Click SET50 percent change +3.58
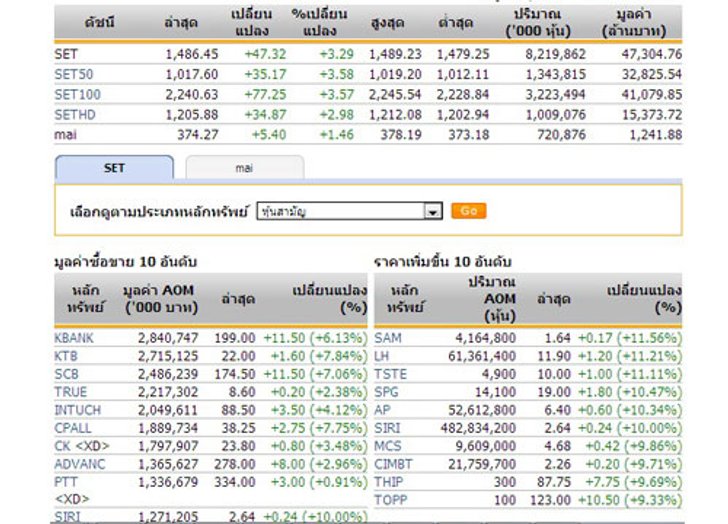The width and height of the screenshot is (728, 524). [x=337, y=74]
